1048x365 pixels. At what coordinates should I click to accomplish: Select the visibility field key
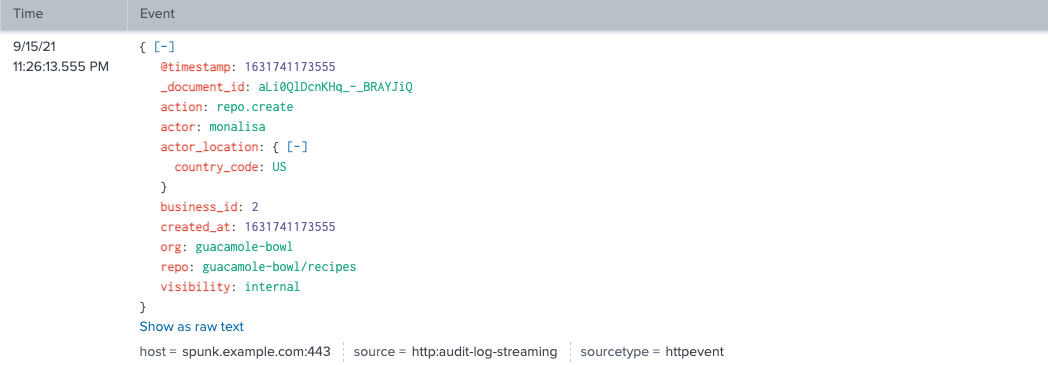pos(195,287)
